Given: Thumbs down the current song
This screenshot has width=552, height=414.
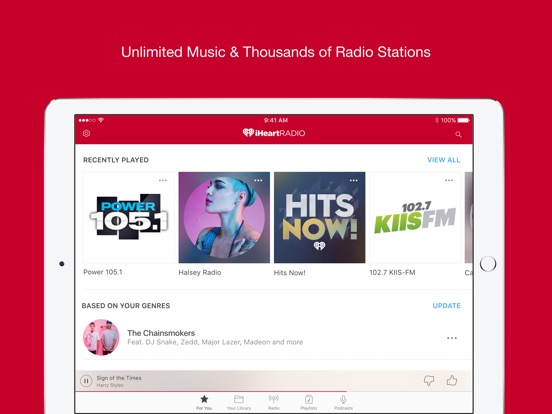Looking at the screenshot, I should [429, 380].
